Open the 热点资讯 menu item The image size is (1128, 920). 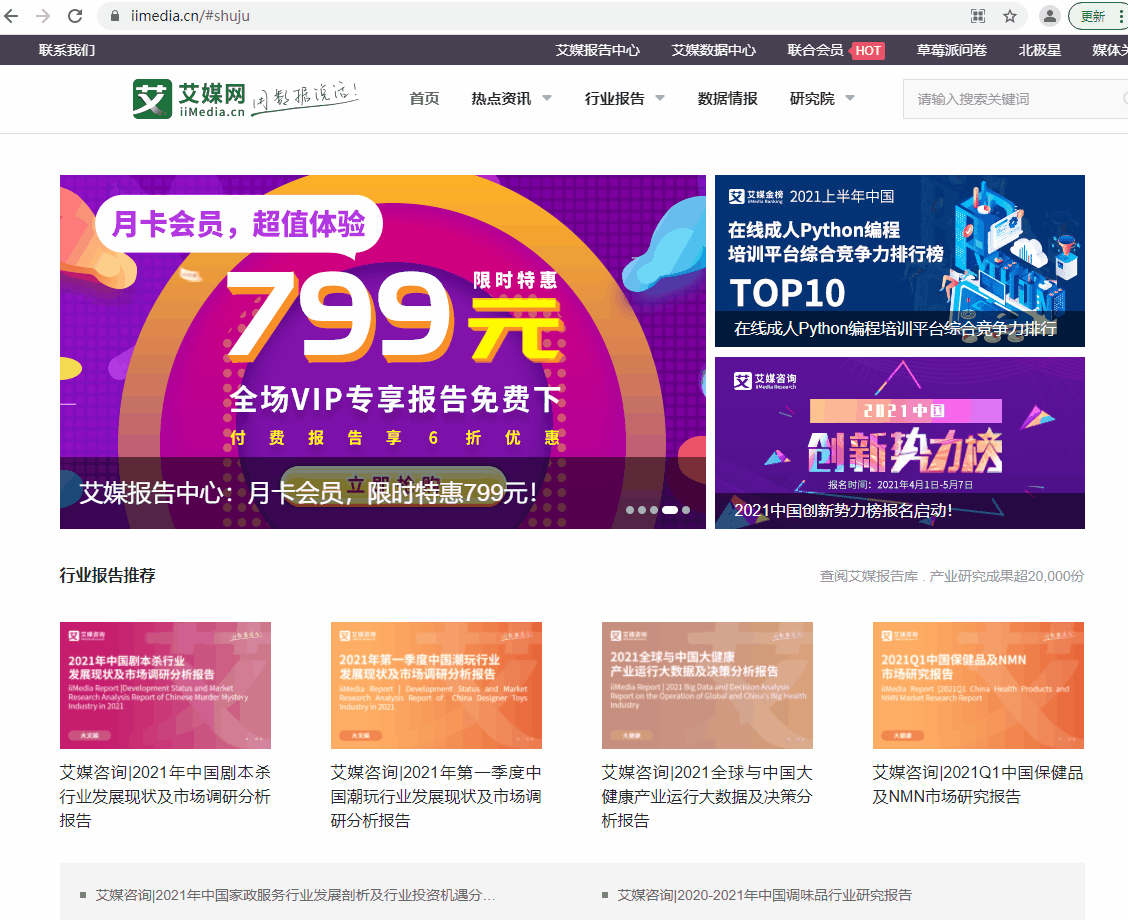(x=501, y=99)
